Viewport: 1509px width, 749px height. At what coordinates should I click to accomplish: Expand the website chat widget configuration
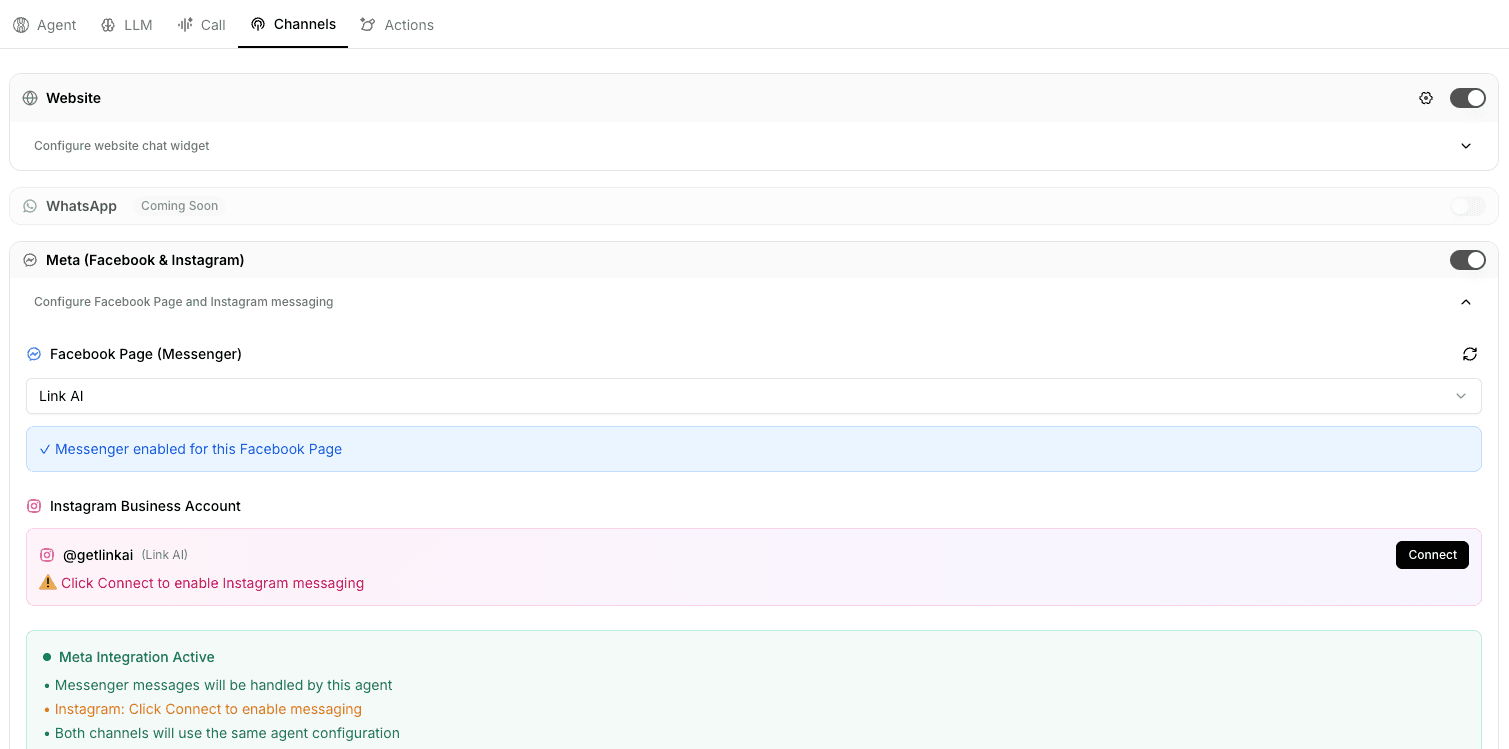point(1465,146)
